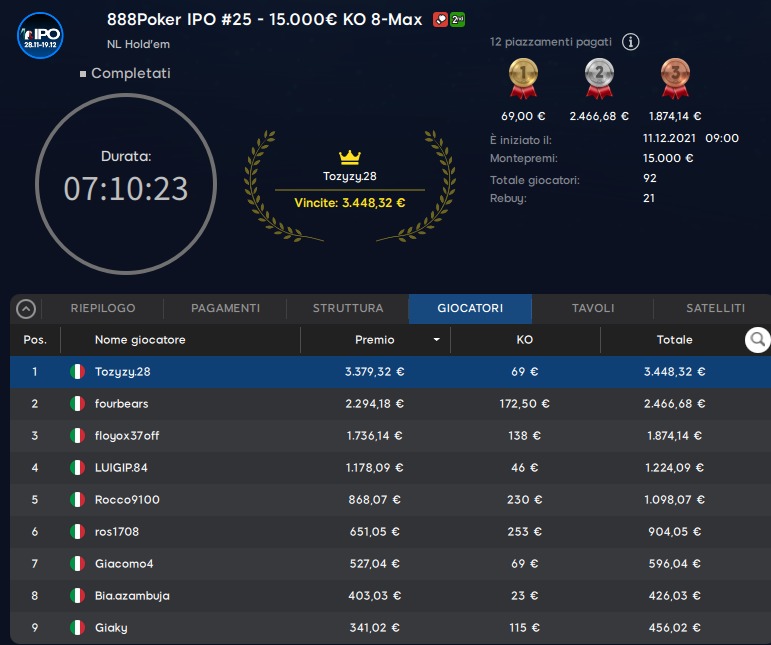Click the Italian flag beside Bia.azambuja
This screenshot has height=645, width=771.
77,595
